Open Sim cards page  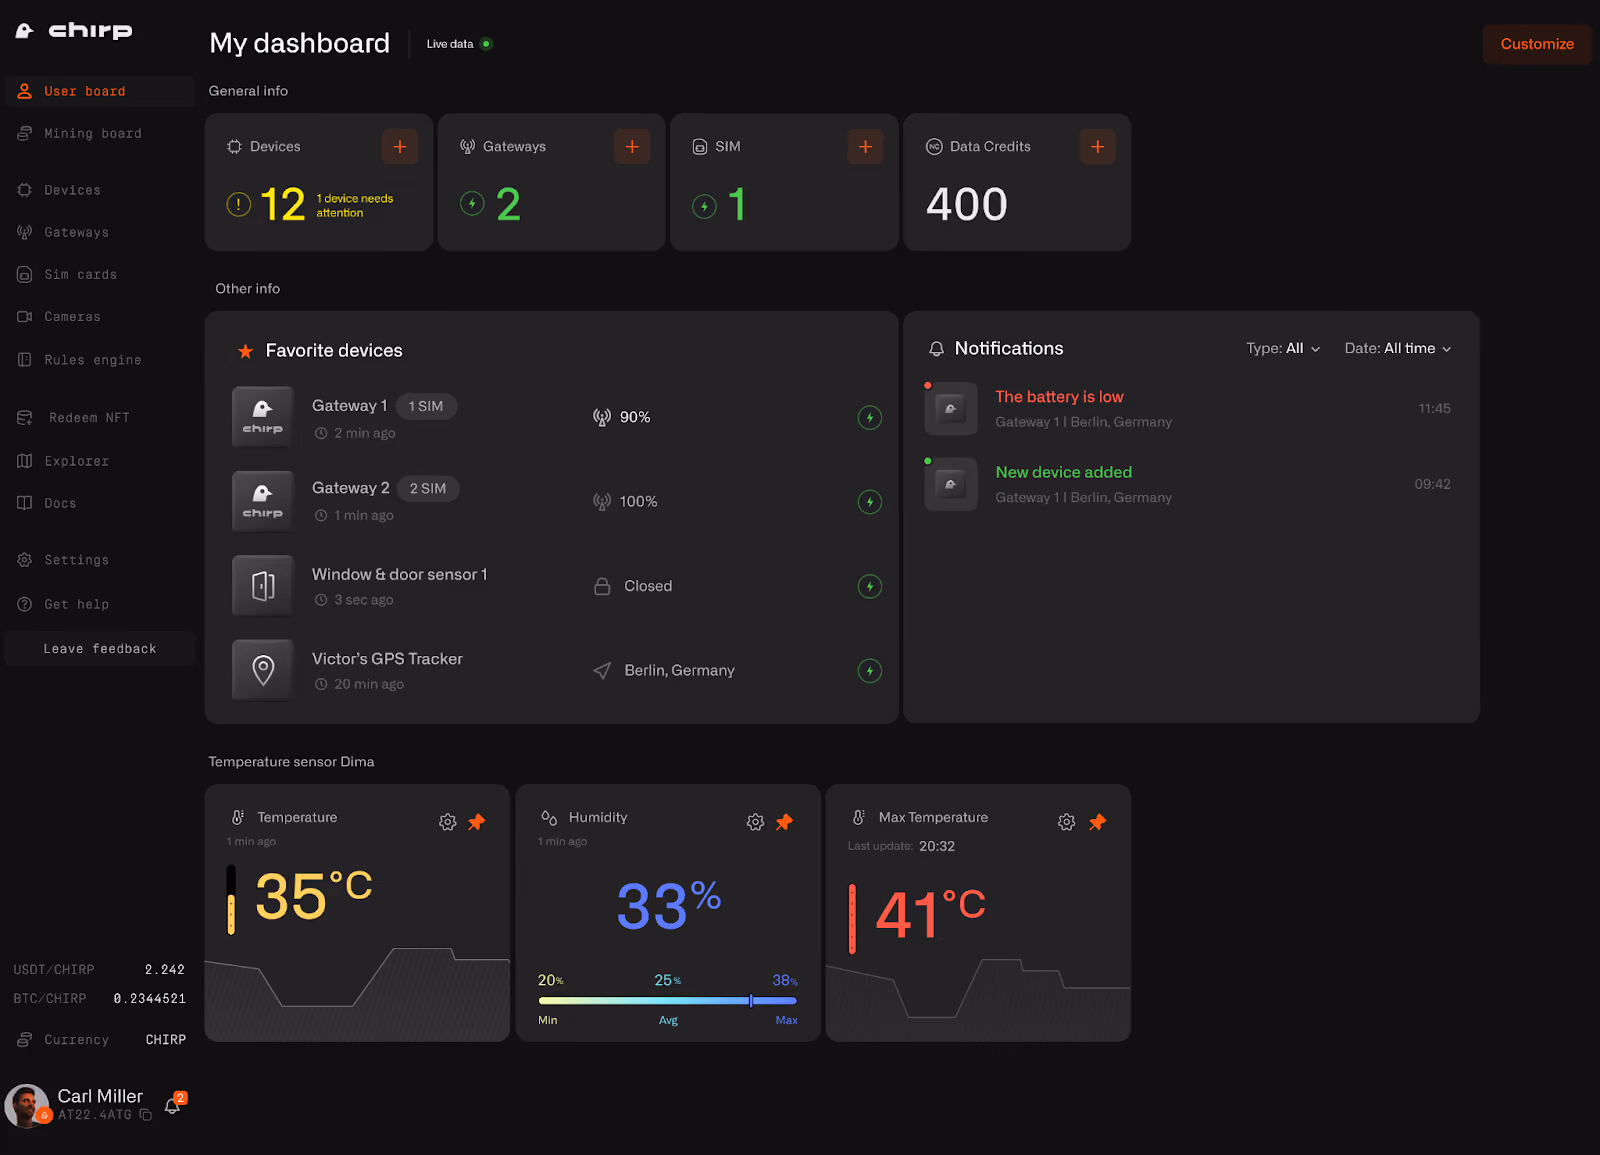[x=99, y=274]
